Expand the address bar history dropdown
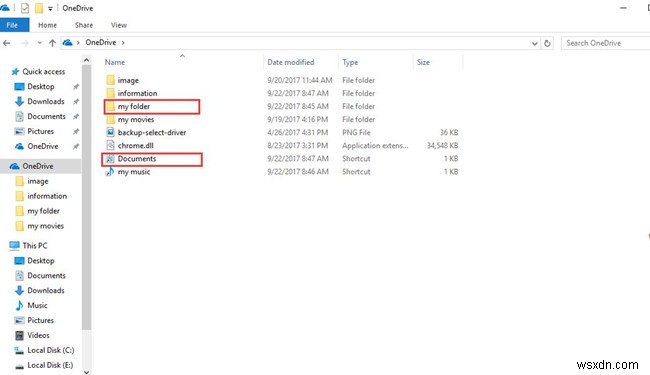 pyautogui.click(x=535, y=43)
